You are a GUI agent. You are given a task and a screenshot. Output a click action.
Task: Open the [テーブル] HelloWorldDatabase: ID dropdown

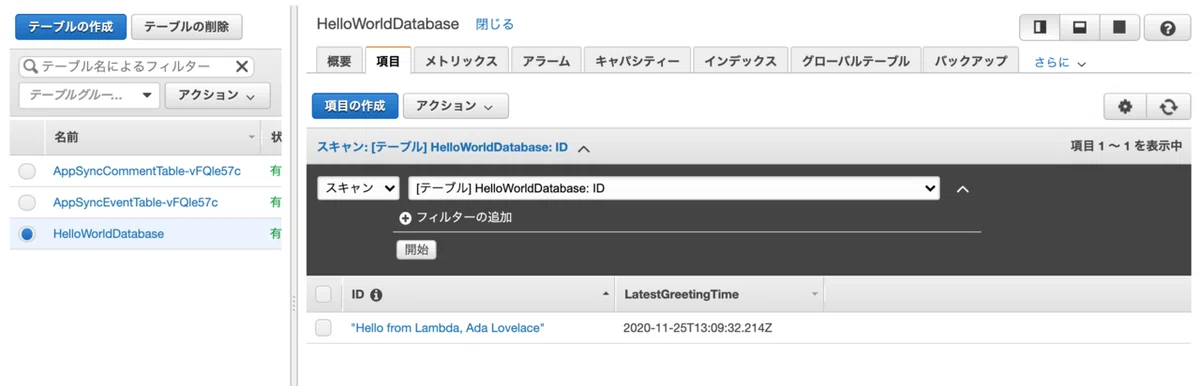[x=674, y=188]
